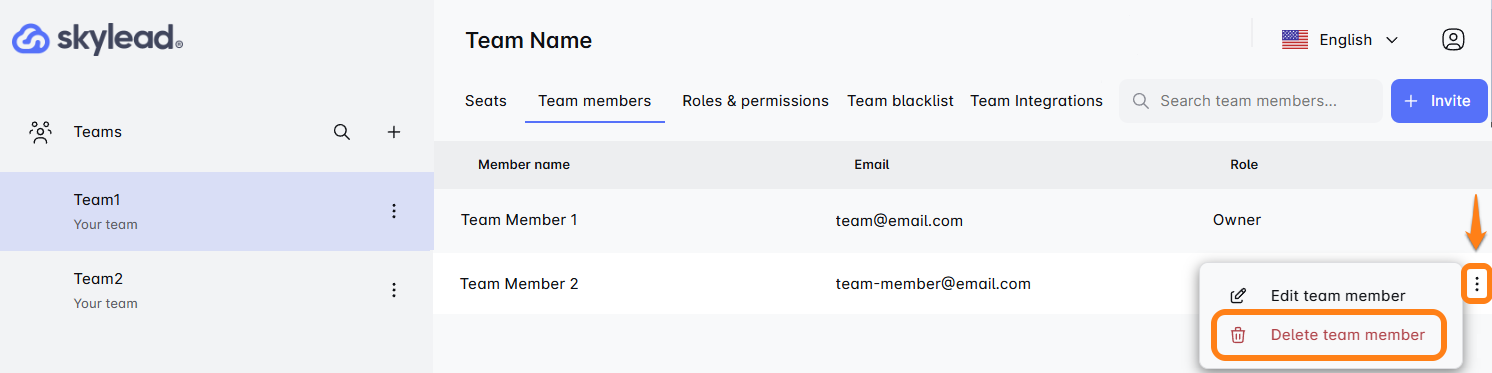
Task: Click the Team Member 1 name cell
Action: (519, 220)
